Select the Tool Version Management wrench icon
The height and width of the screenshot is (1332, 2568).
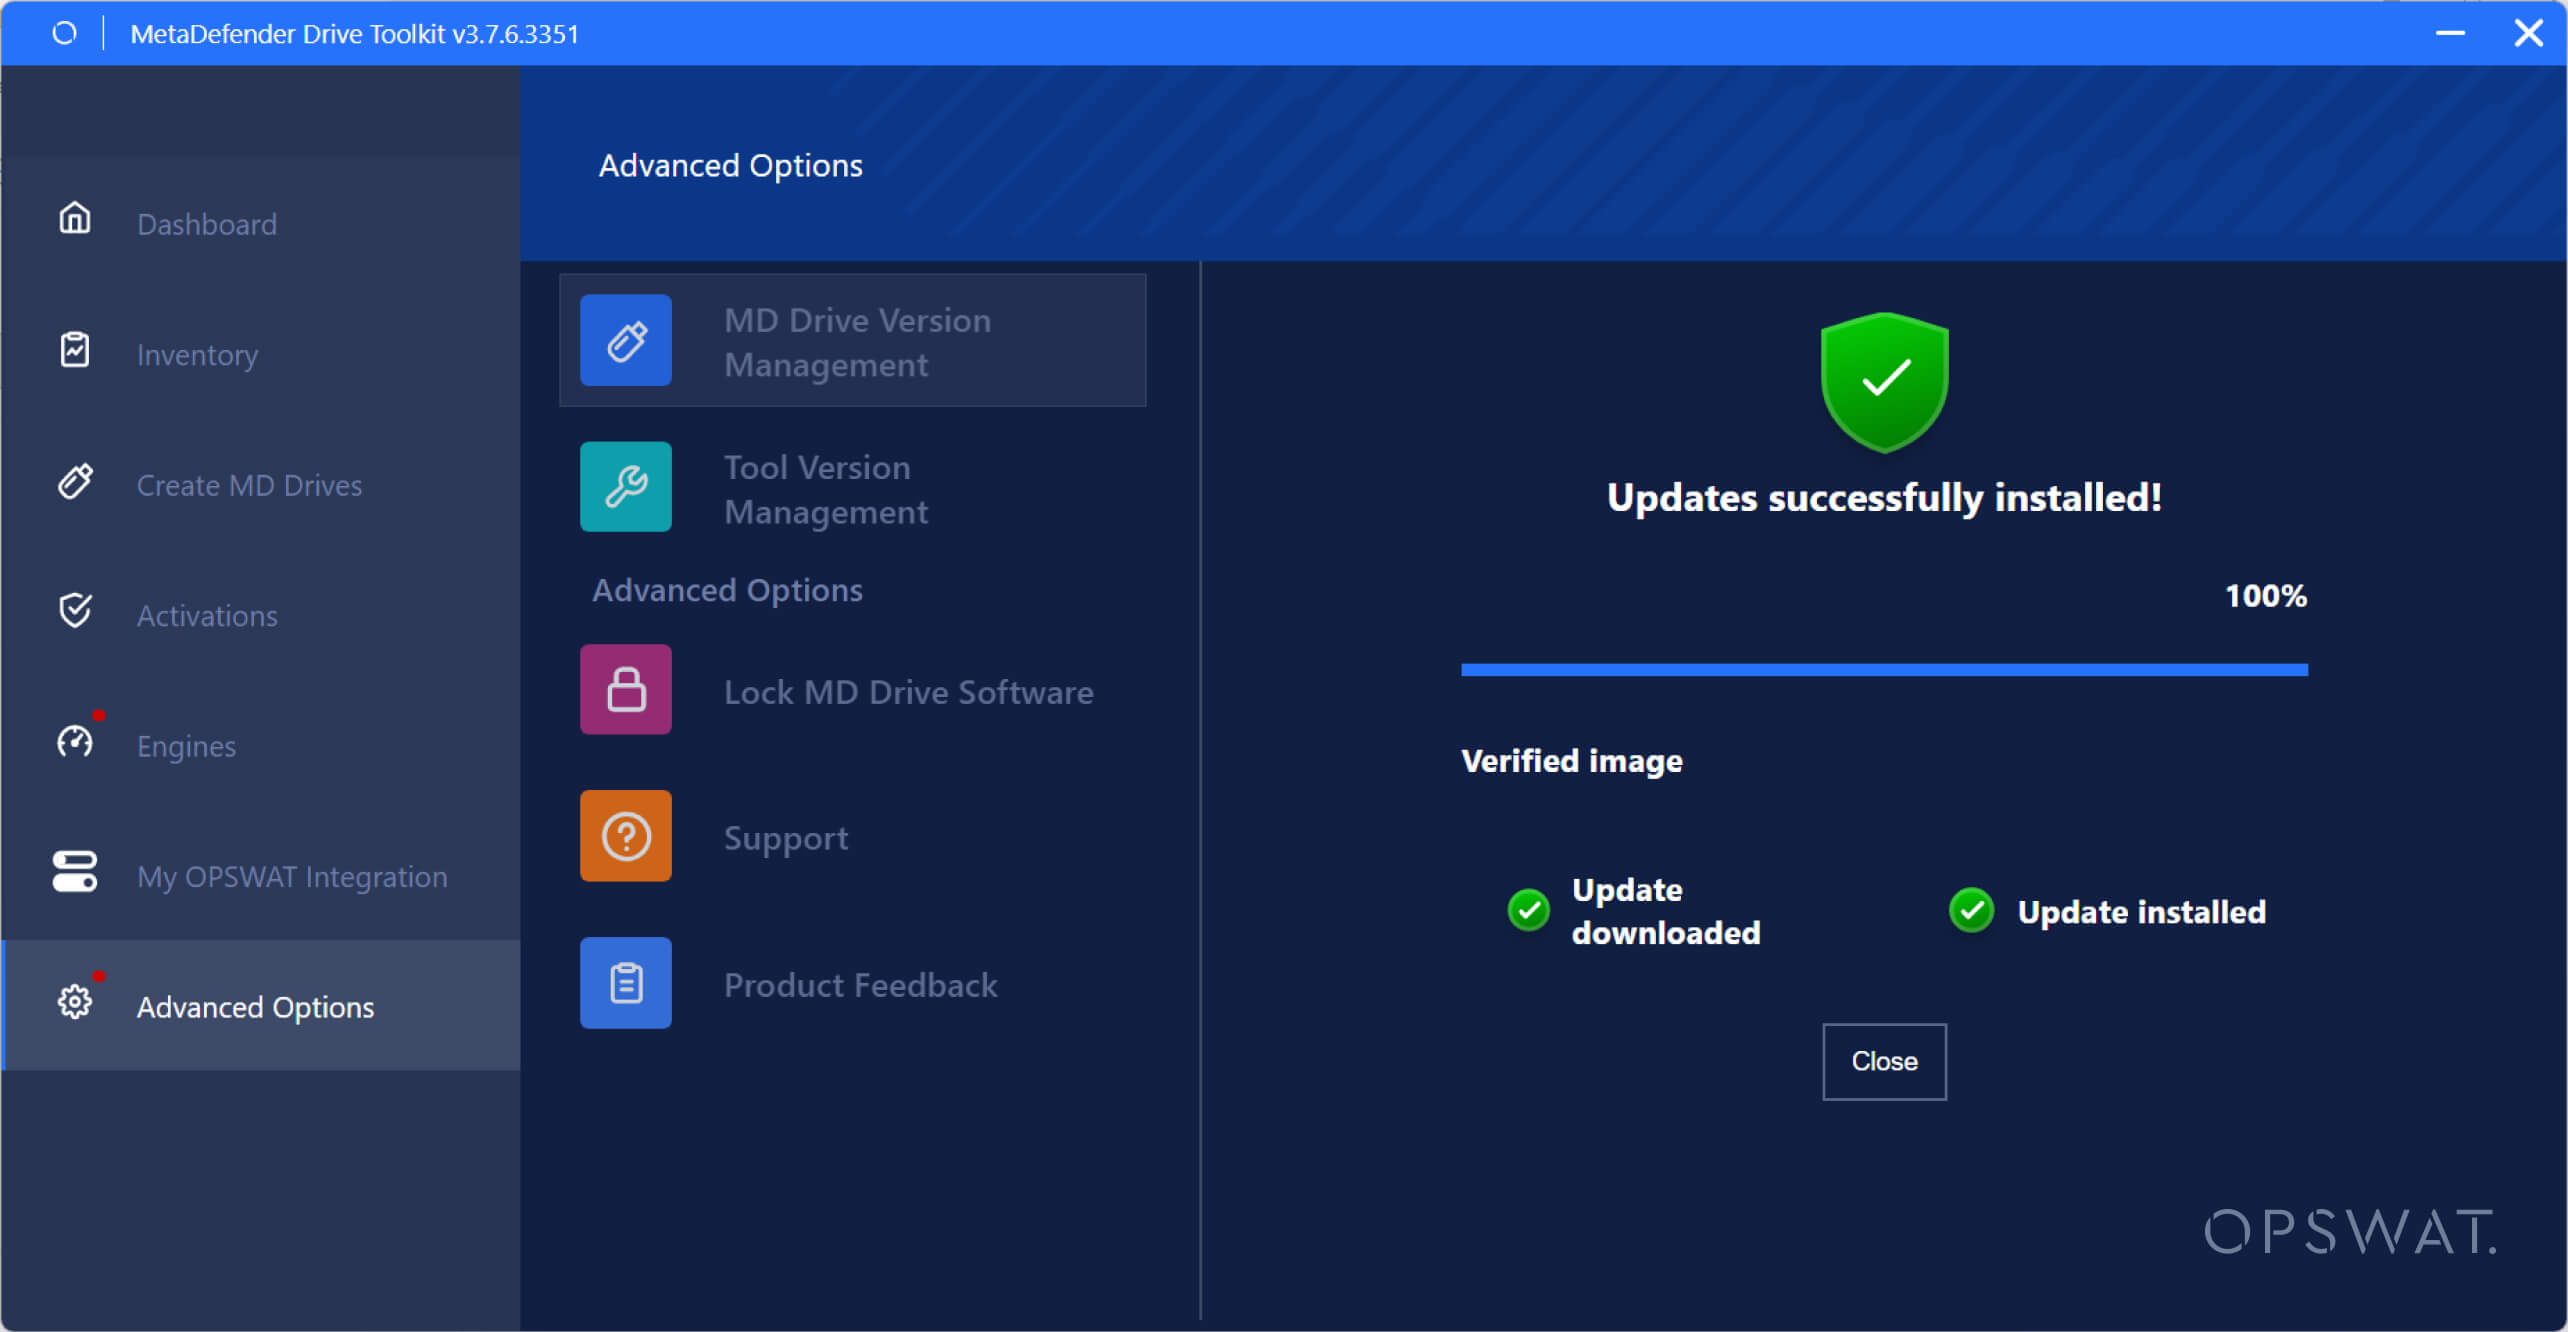point(625,487)
